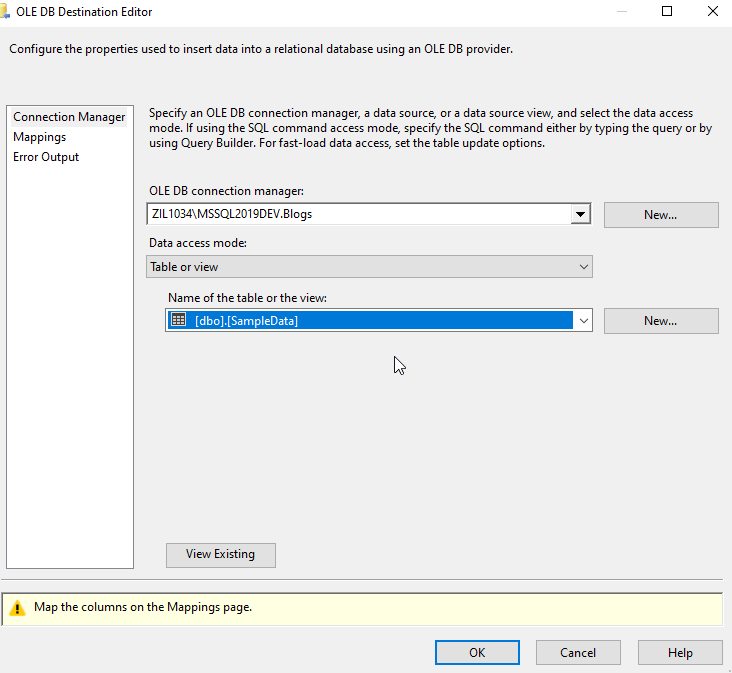This screenshot has width=732, height=673.
Task: Create a New connection manager
Action: pos(661,215)
